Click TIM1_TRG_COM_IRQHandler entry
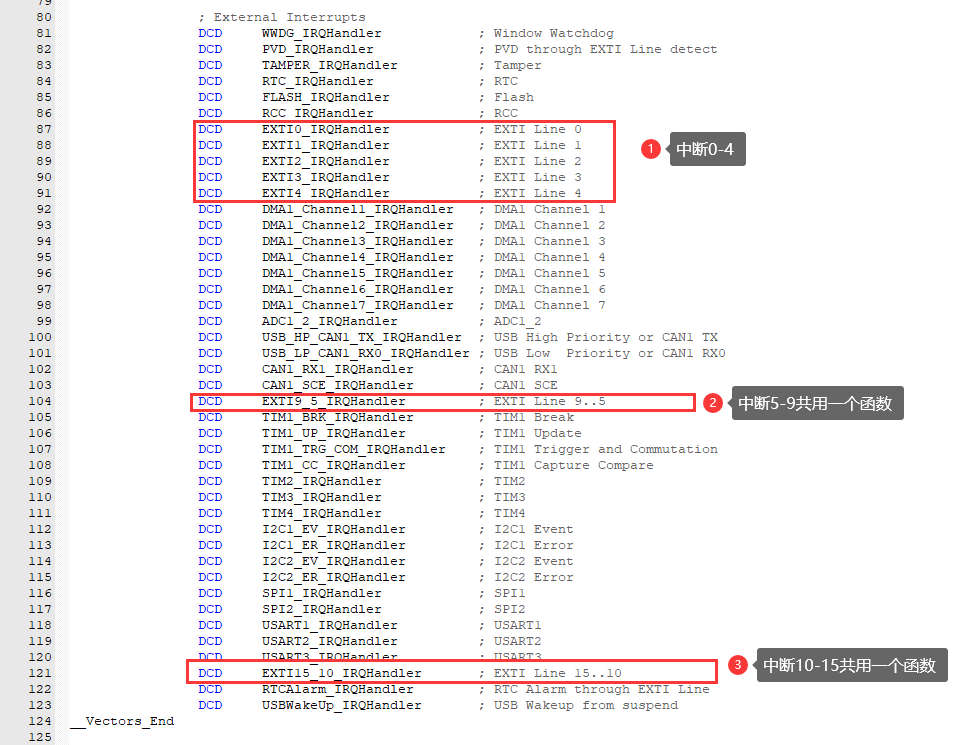The height and width of the screenshot is (745, 970). [353, 450]
